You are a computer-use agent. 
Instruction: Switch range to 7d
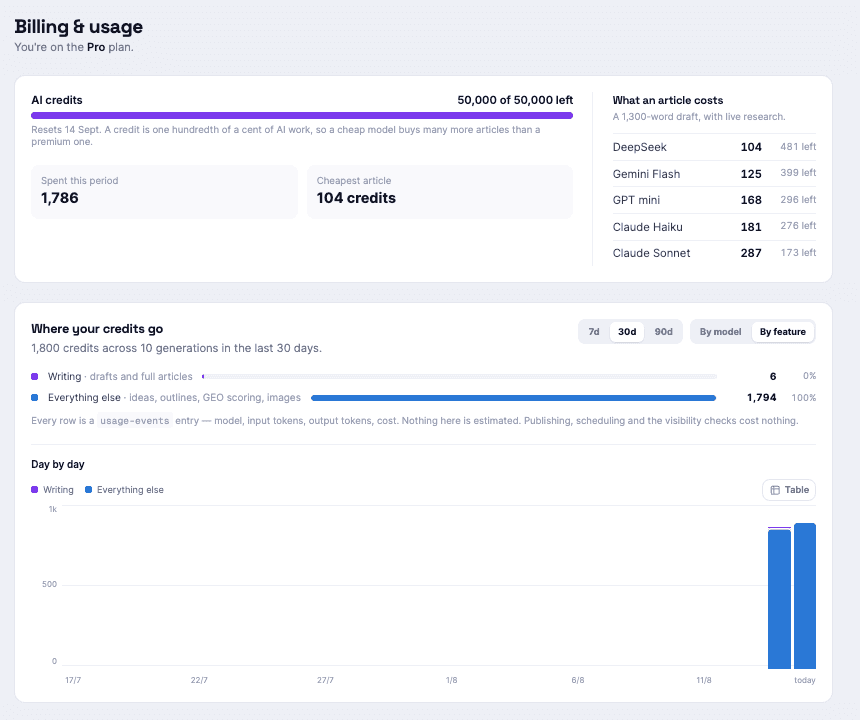coord(593,332)
